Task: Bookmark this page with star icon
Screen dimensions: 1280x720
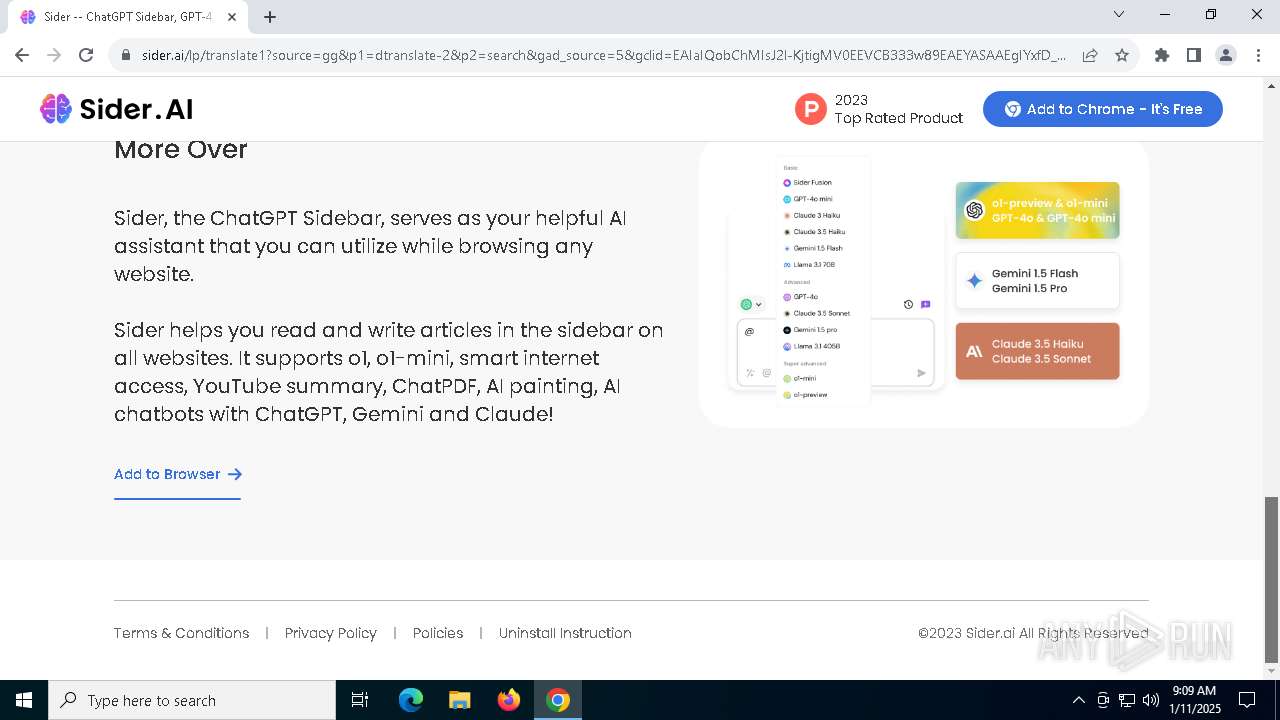Action: (x=1122, y=55)
